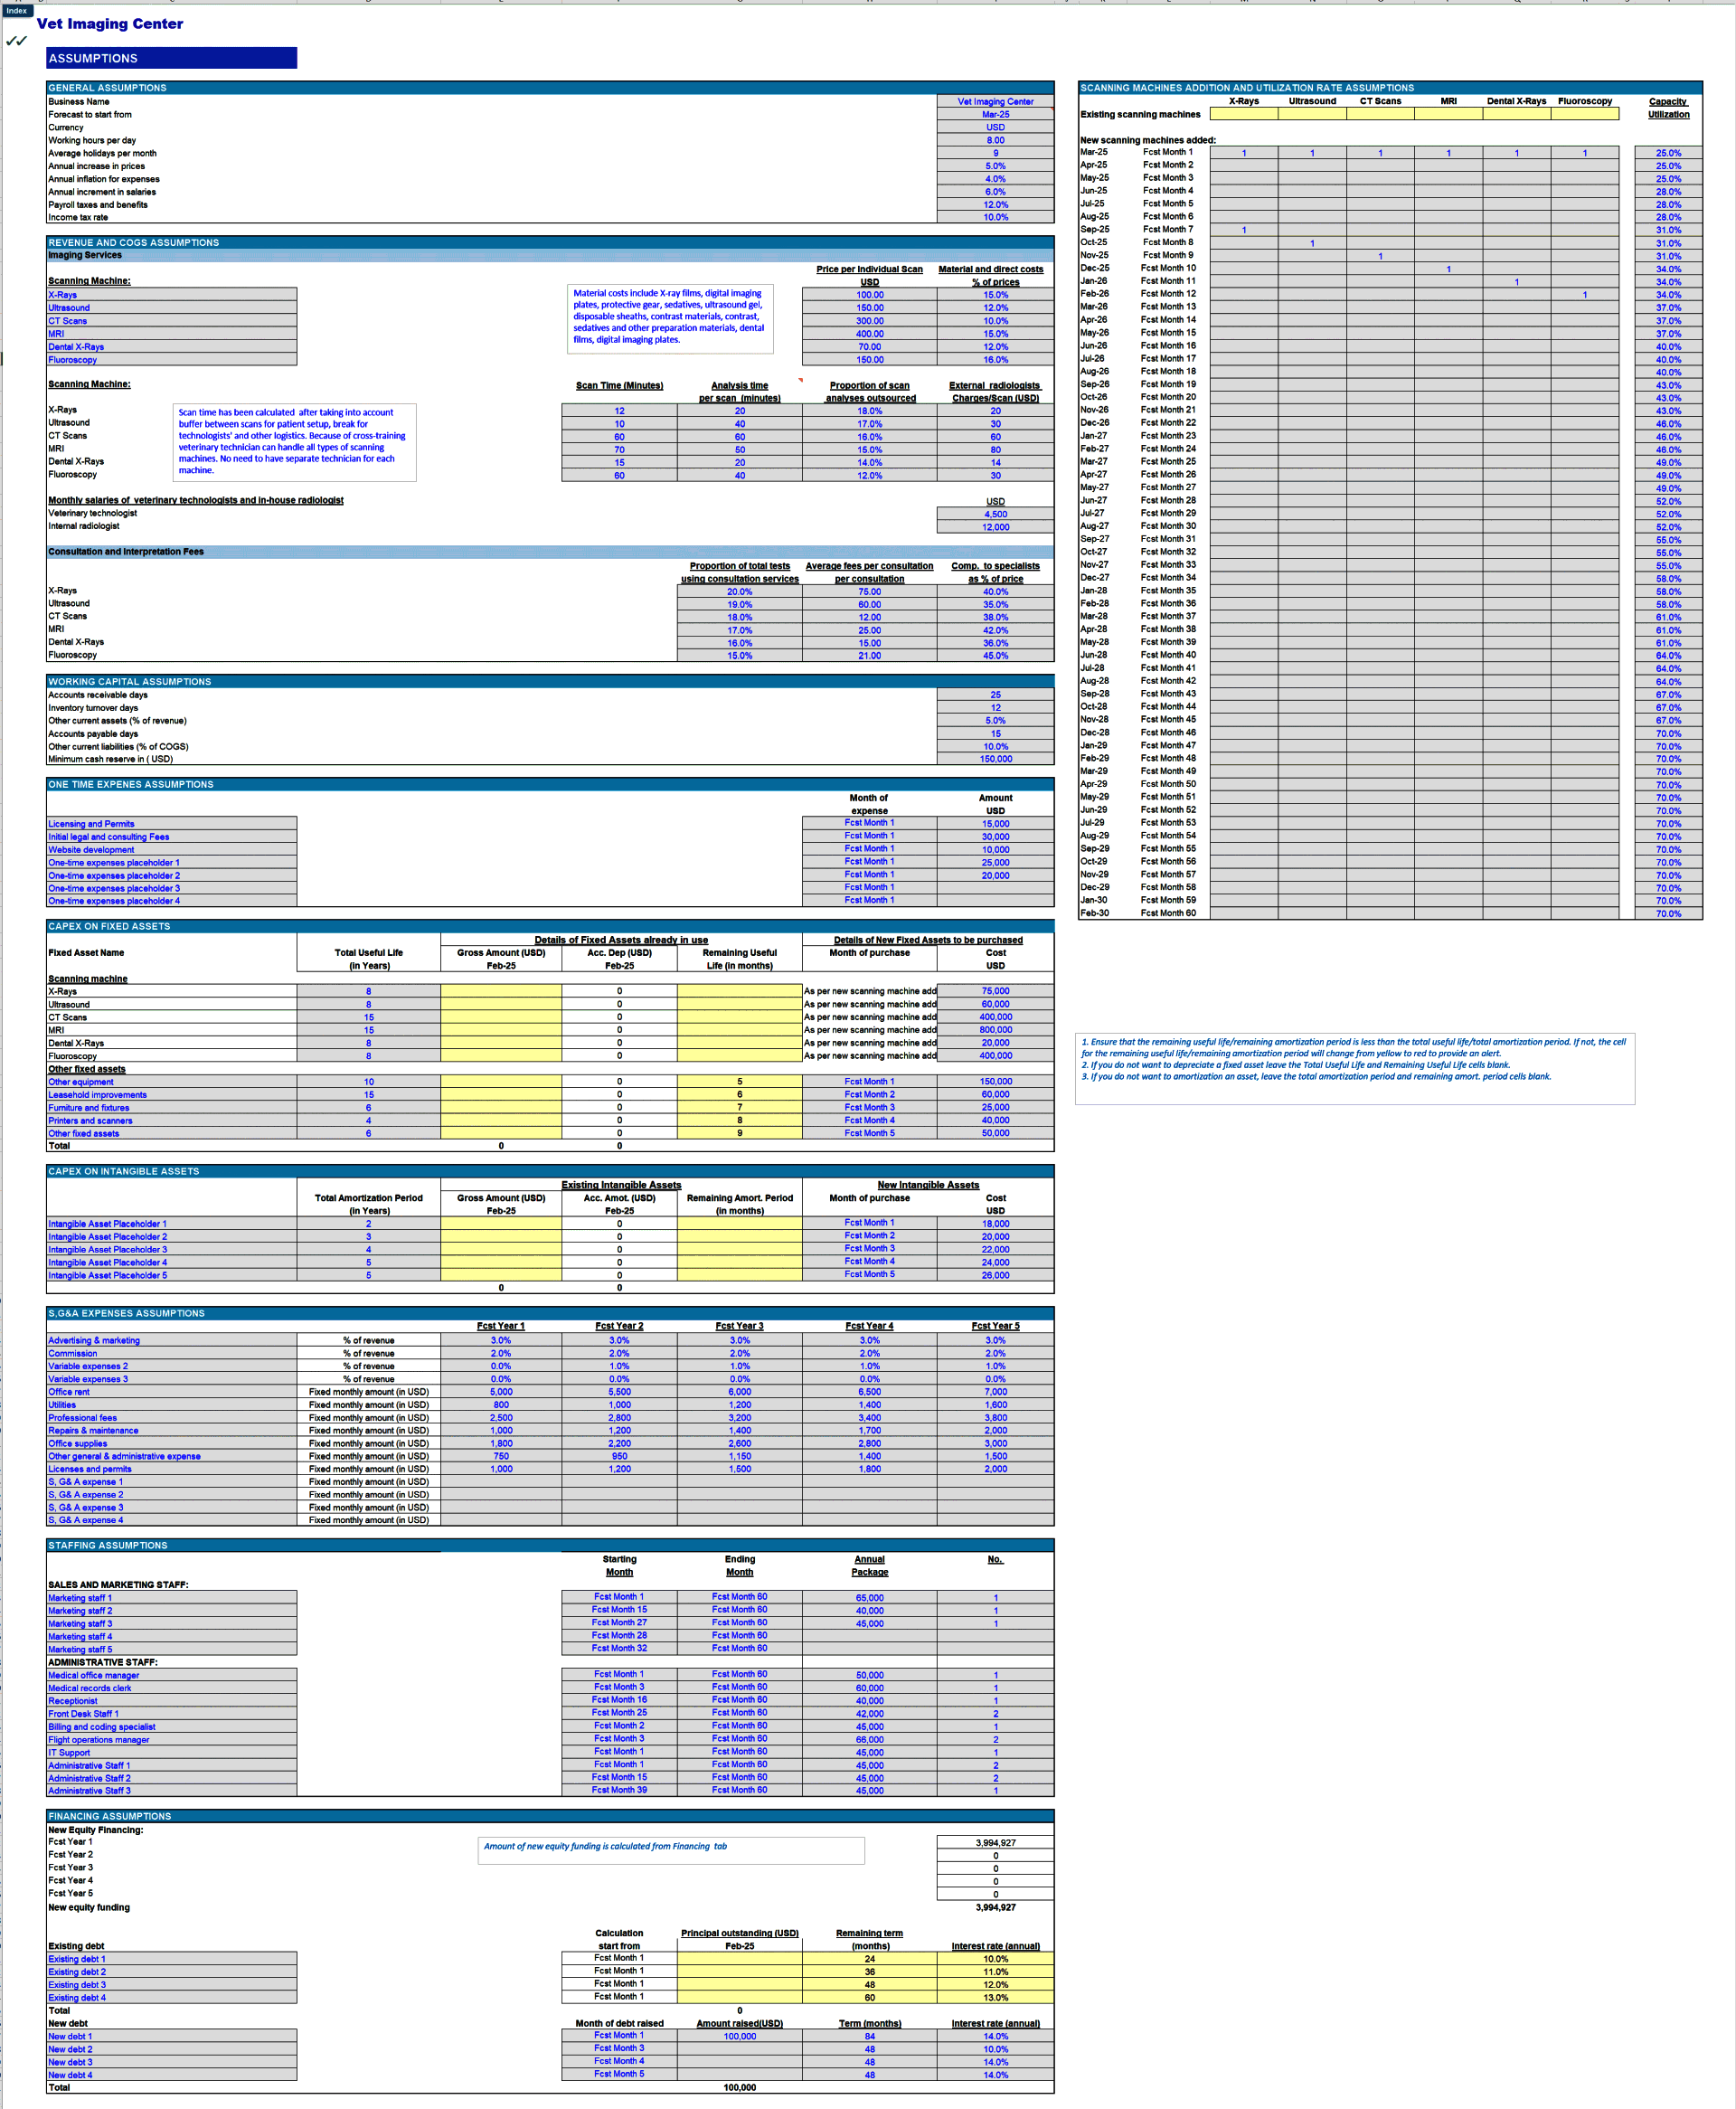The height and width of the screenshot is (2109, 1736).
Task: Select Fluoroscopy proportion of analyses outsourced 12.0%
Action: click(869, 476)
